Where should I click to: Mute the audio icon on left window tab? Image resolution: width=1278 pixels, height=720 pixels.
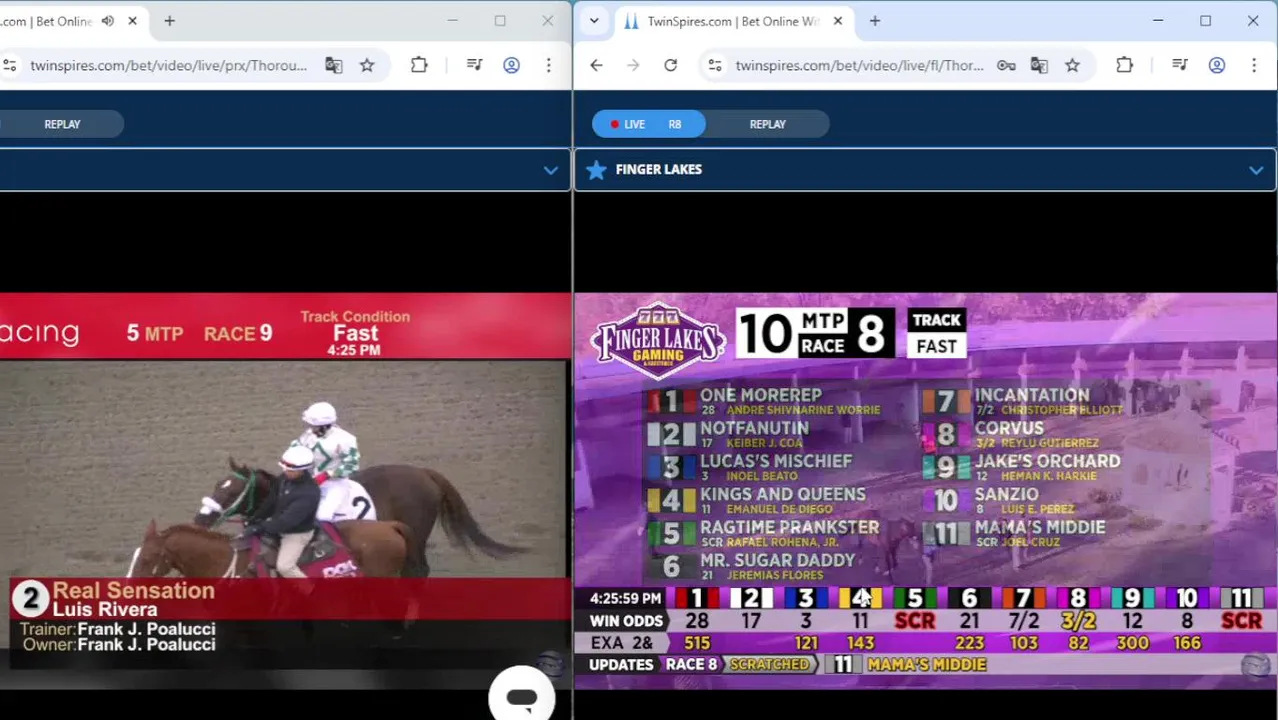pyautogui.click(x=108, y=21)
